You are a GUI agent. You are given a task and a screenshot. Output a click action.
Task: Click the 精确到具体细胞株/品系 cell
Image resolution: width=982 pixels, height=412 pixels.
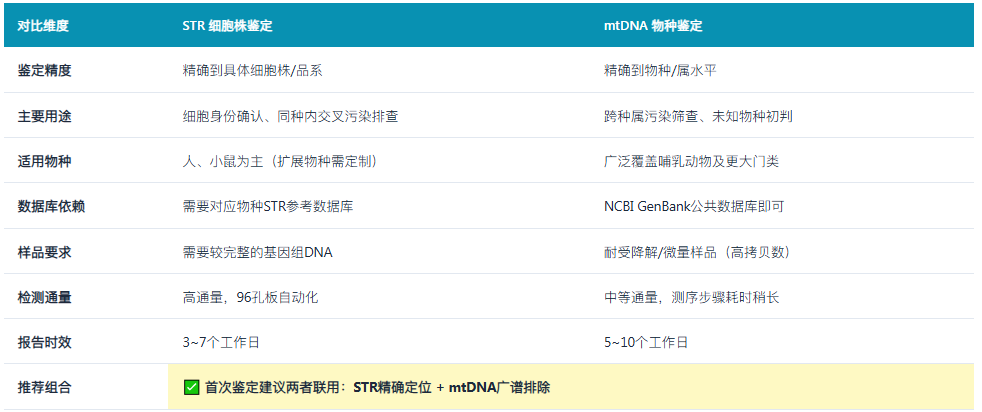coord(252,71)
